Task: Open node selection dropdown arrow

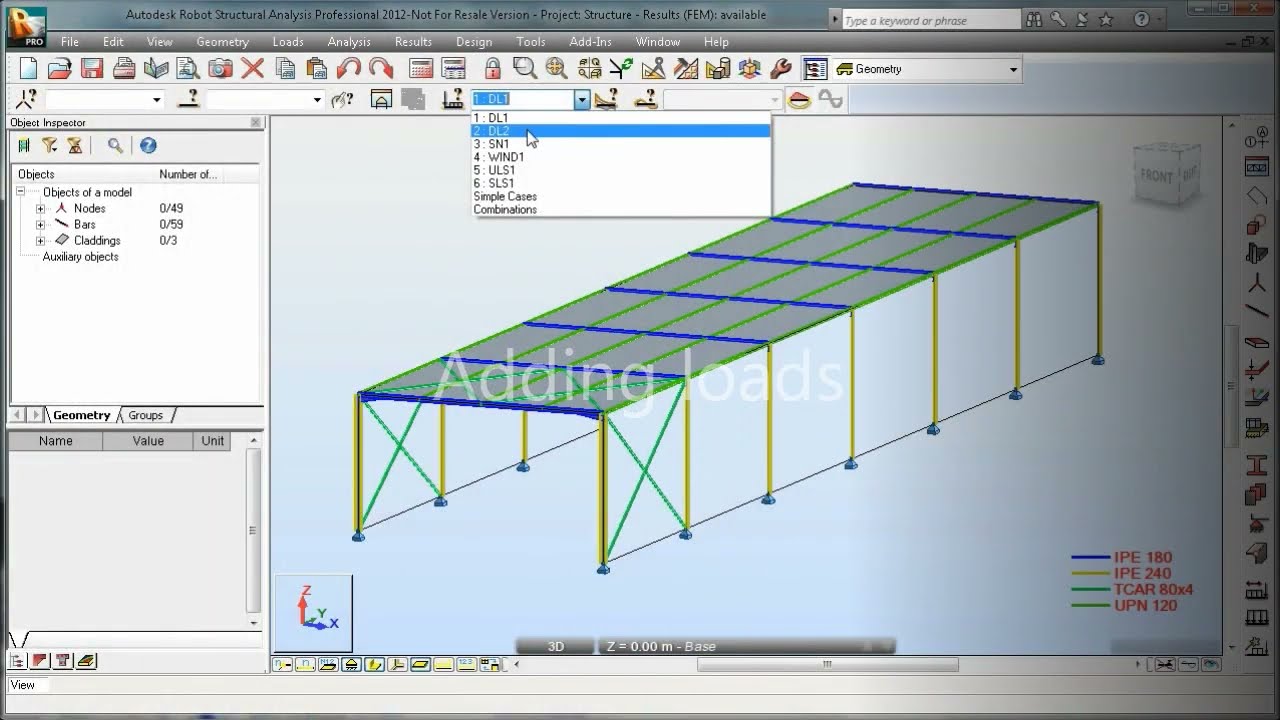Action: 156,99
